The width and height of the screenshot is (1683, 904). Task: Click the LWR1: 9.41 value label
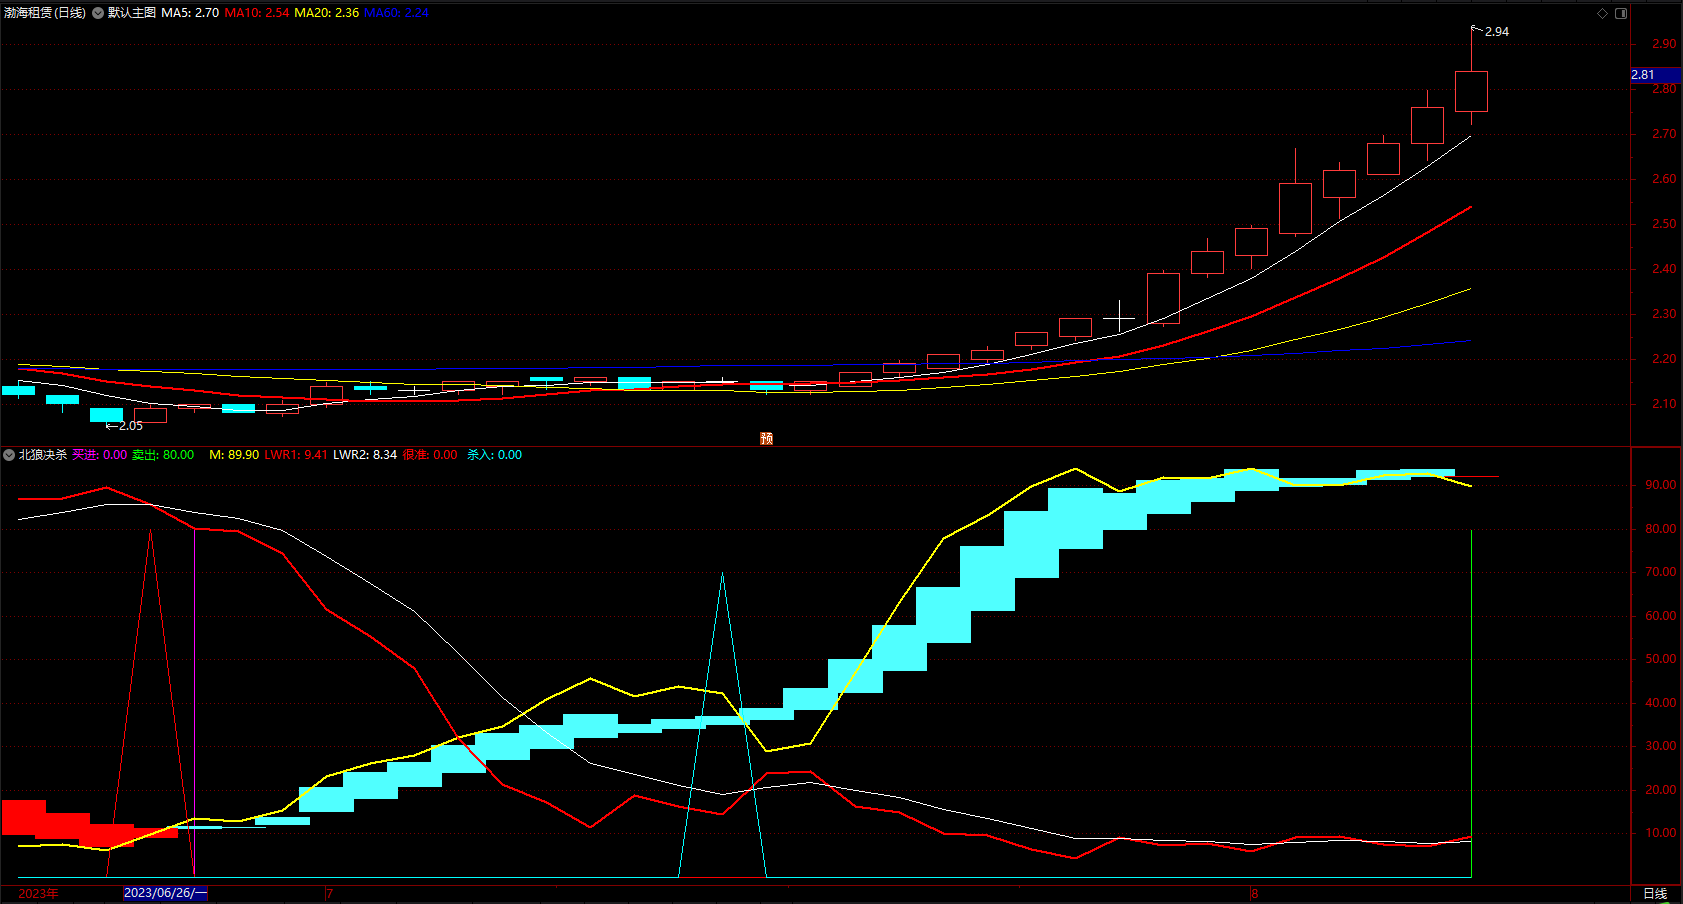296,455
